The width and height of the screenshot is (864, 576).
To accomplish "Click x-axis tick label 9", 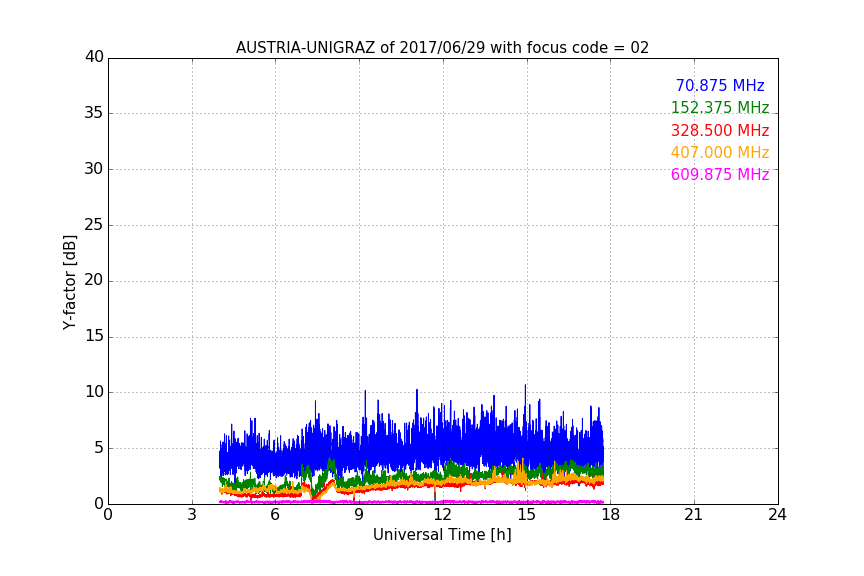I will point(359,515).
